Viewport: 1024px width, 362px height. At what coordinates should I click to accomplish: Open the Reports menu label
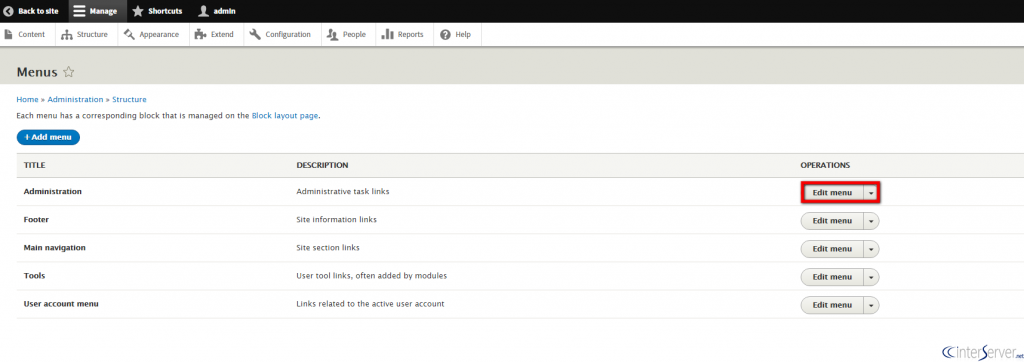[410, 35]
